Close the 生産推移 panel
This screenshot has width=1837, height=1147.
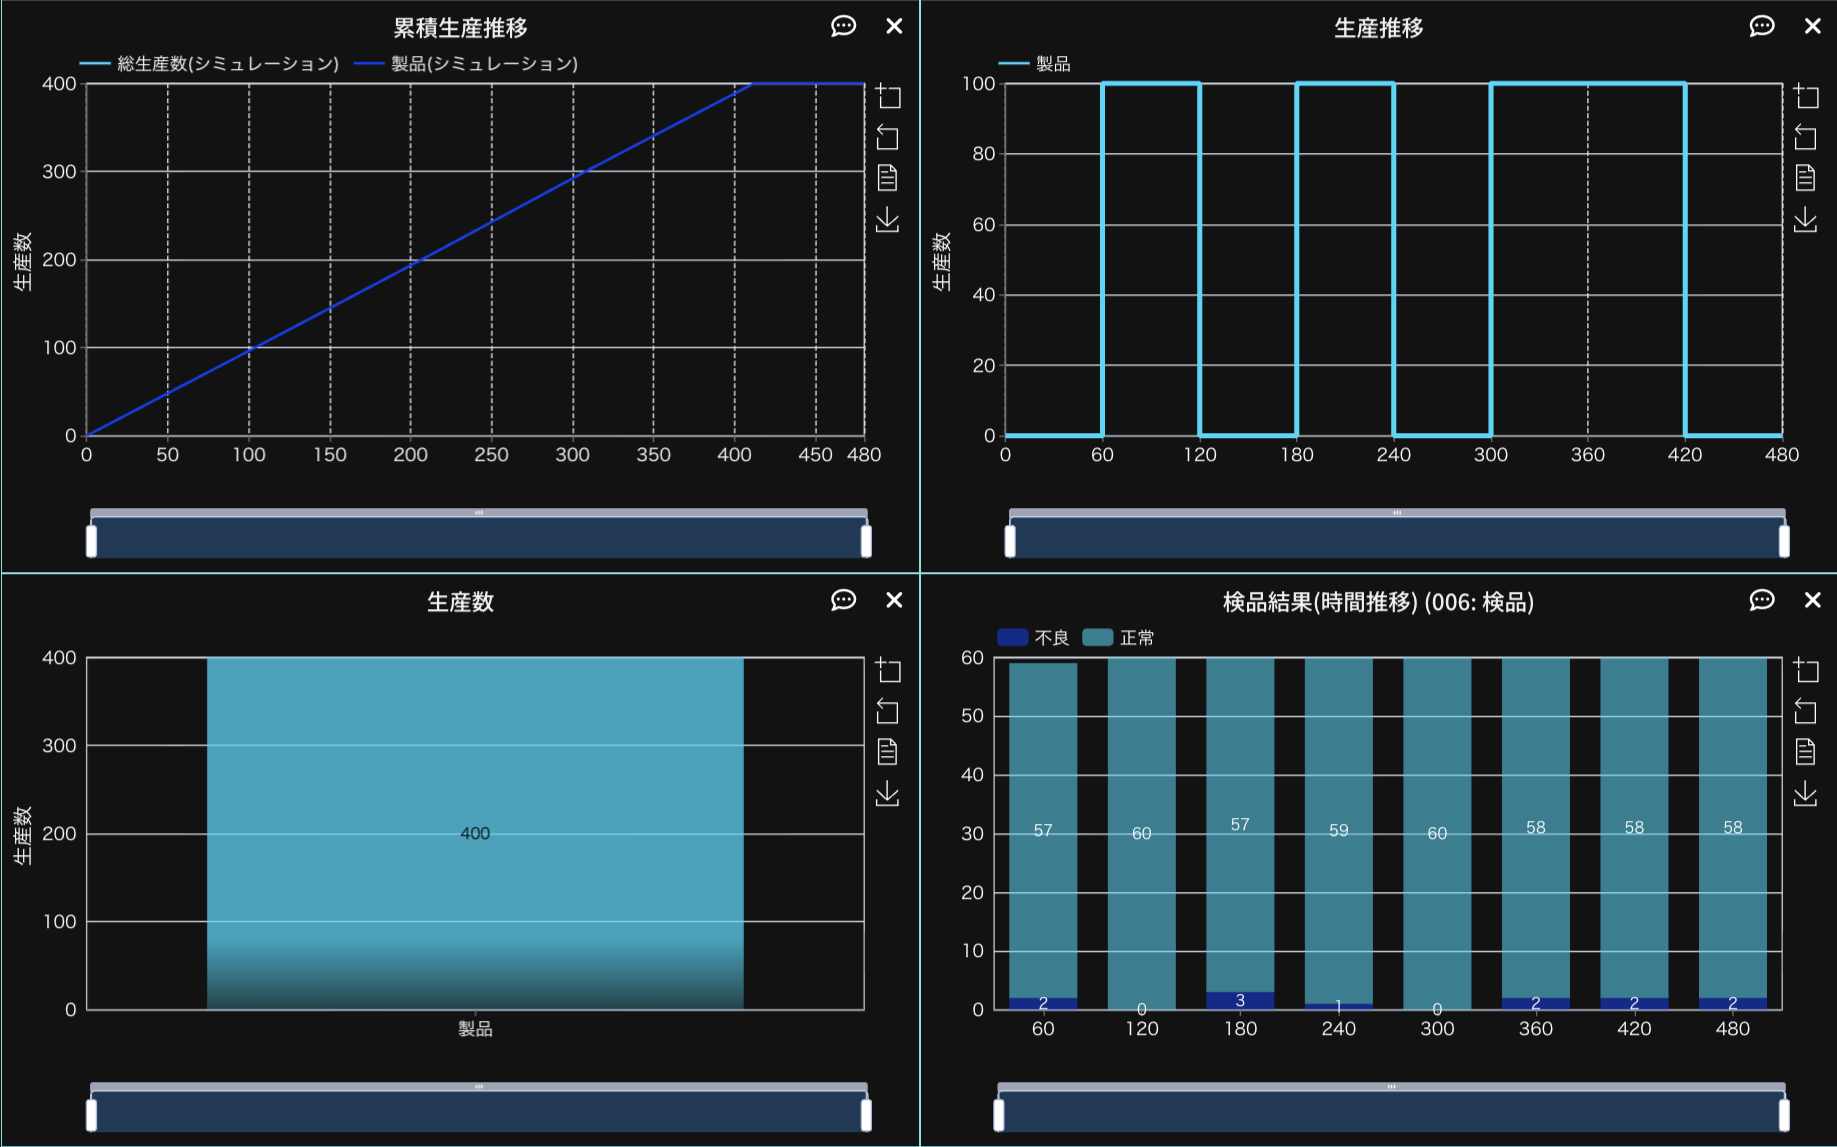(1812, 26)
